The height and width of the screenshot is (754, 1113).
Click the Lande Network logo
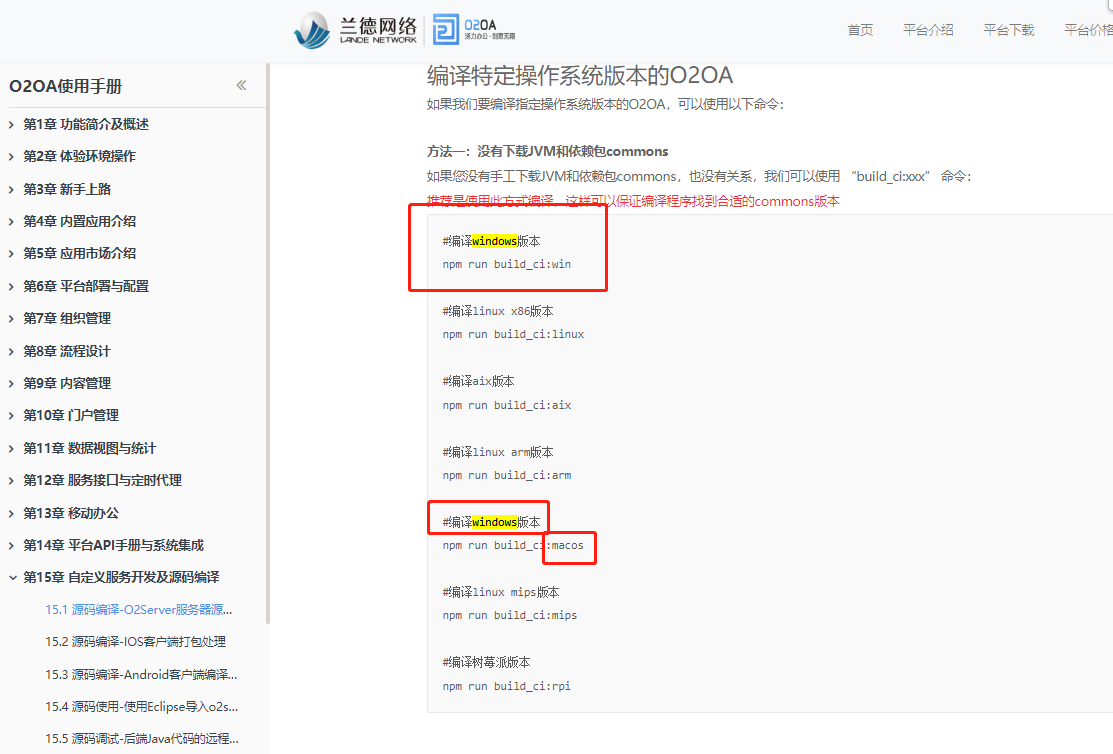click(356, 30)
